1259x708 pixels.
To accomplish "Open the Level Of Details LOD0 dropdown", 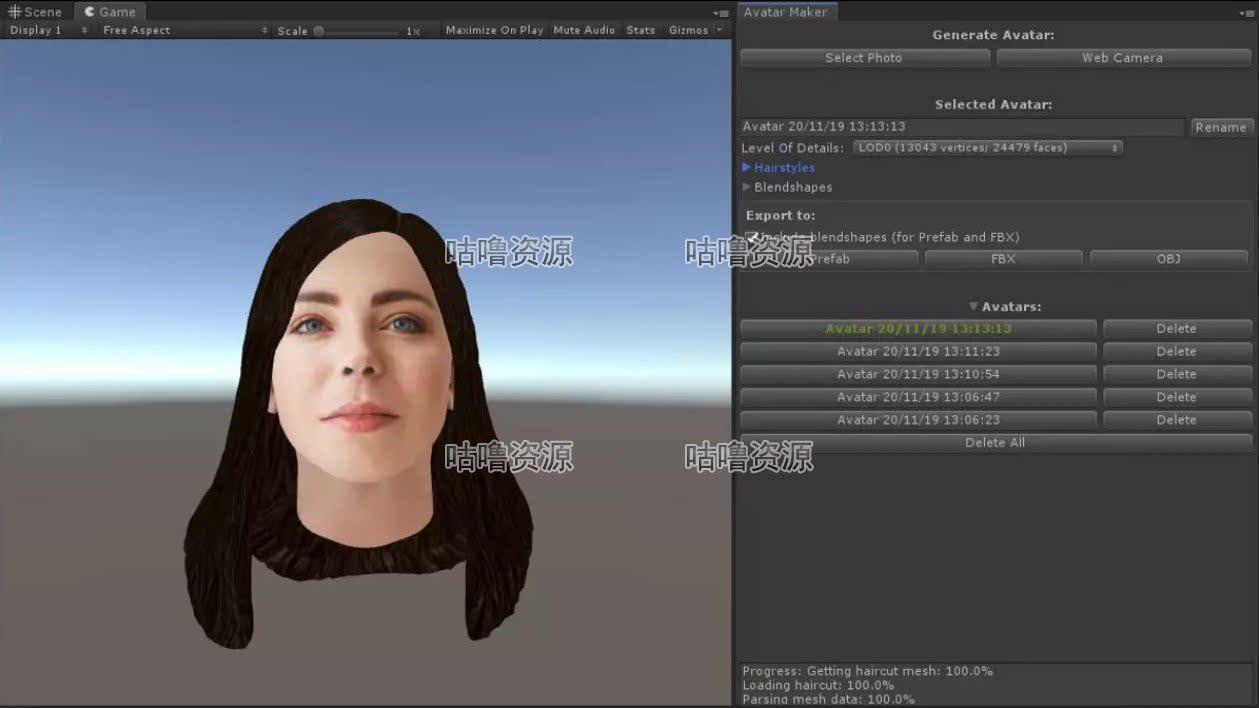I will (988, 148).
